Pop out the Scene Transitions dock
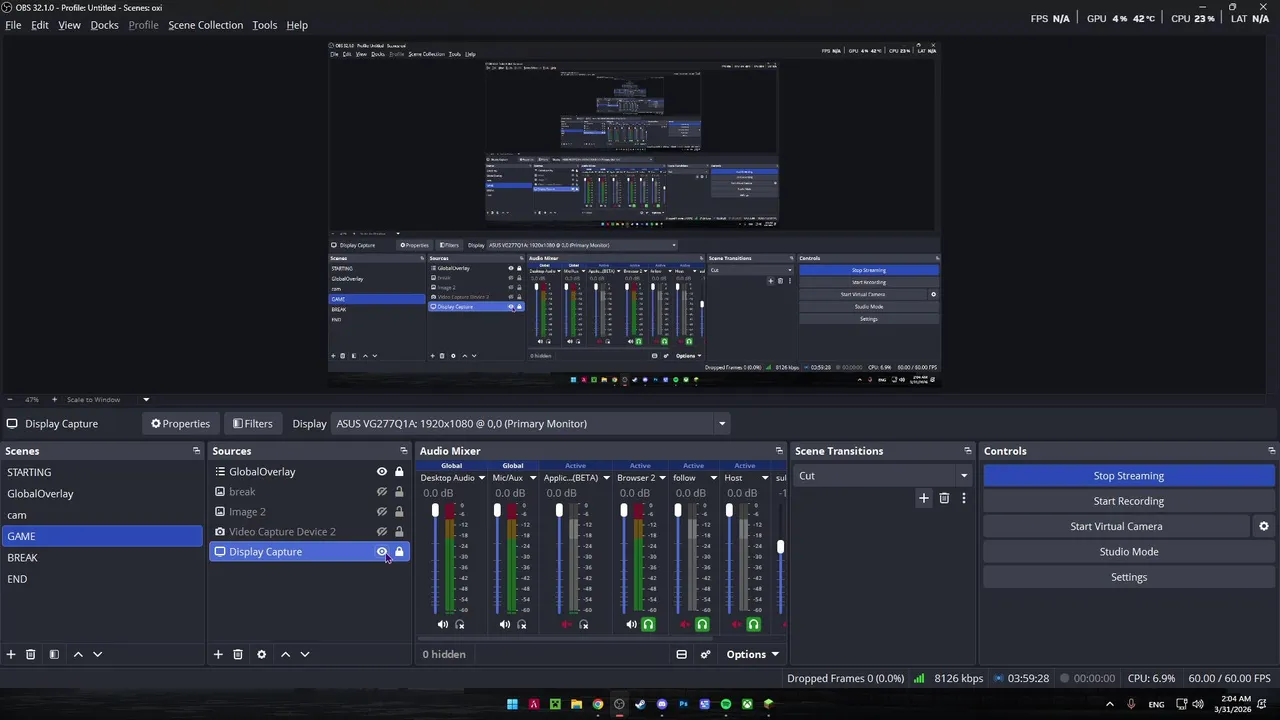This screenshot has height=720, width=1280. pyautogui.click(x=967, y=451)
